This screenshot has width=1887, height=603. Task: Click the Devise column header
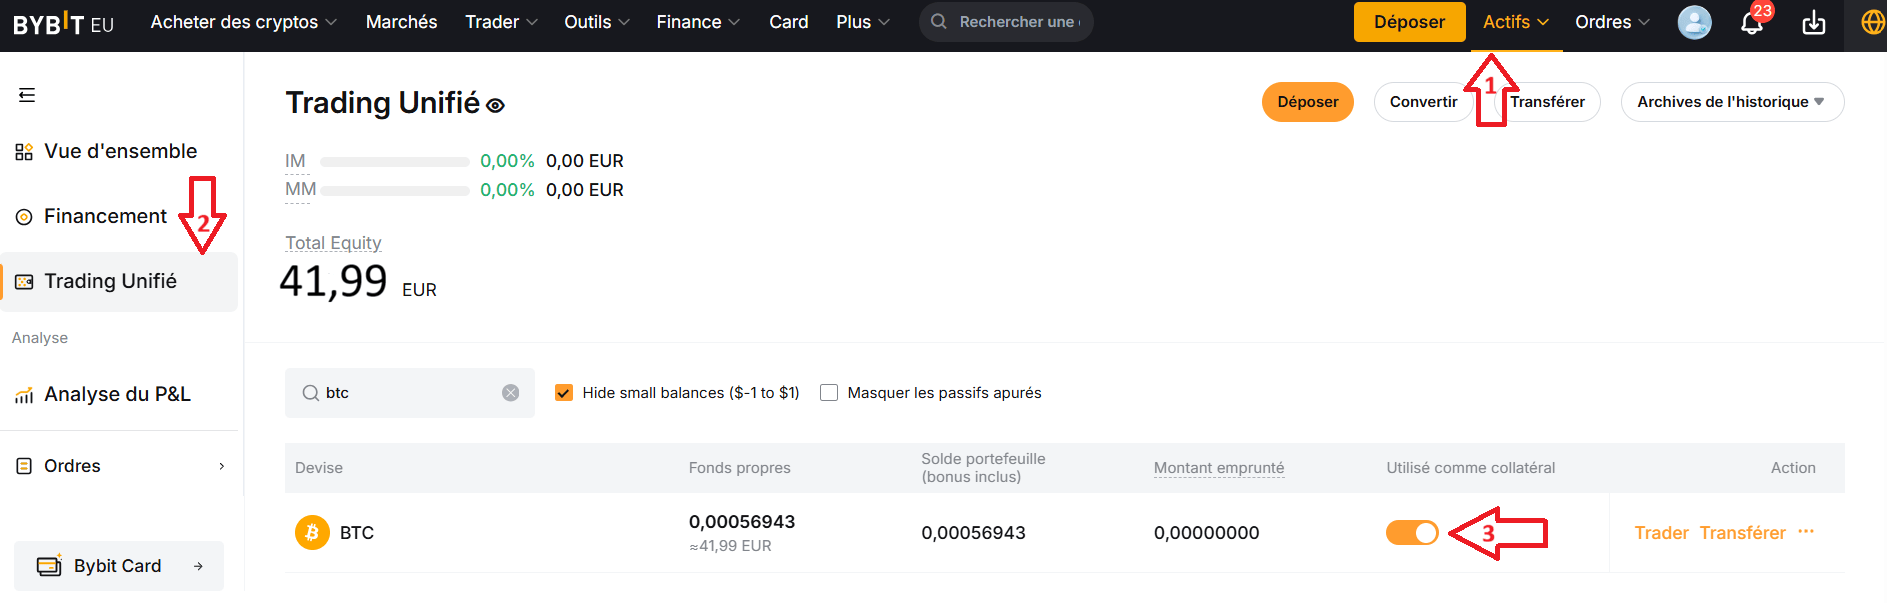[x=319, y=468]
